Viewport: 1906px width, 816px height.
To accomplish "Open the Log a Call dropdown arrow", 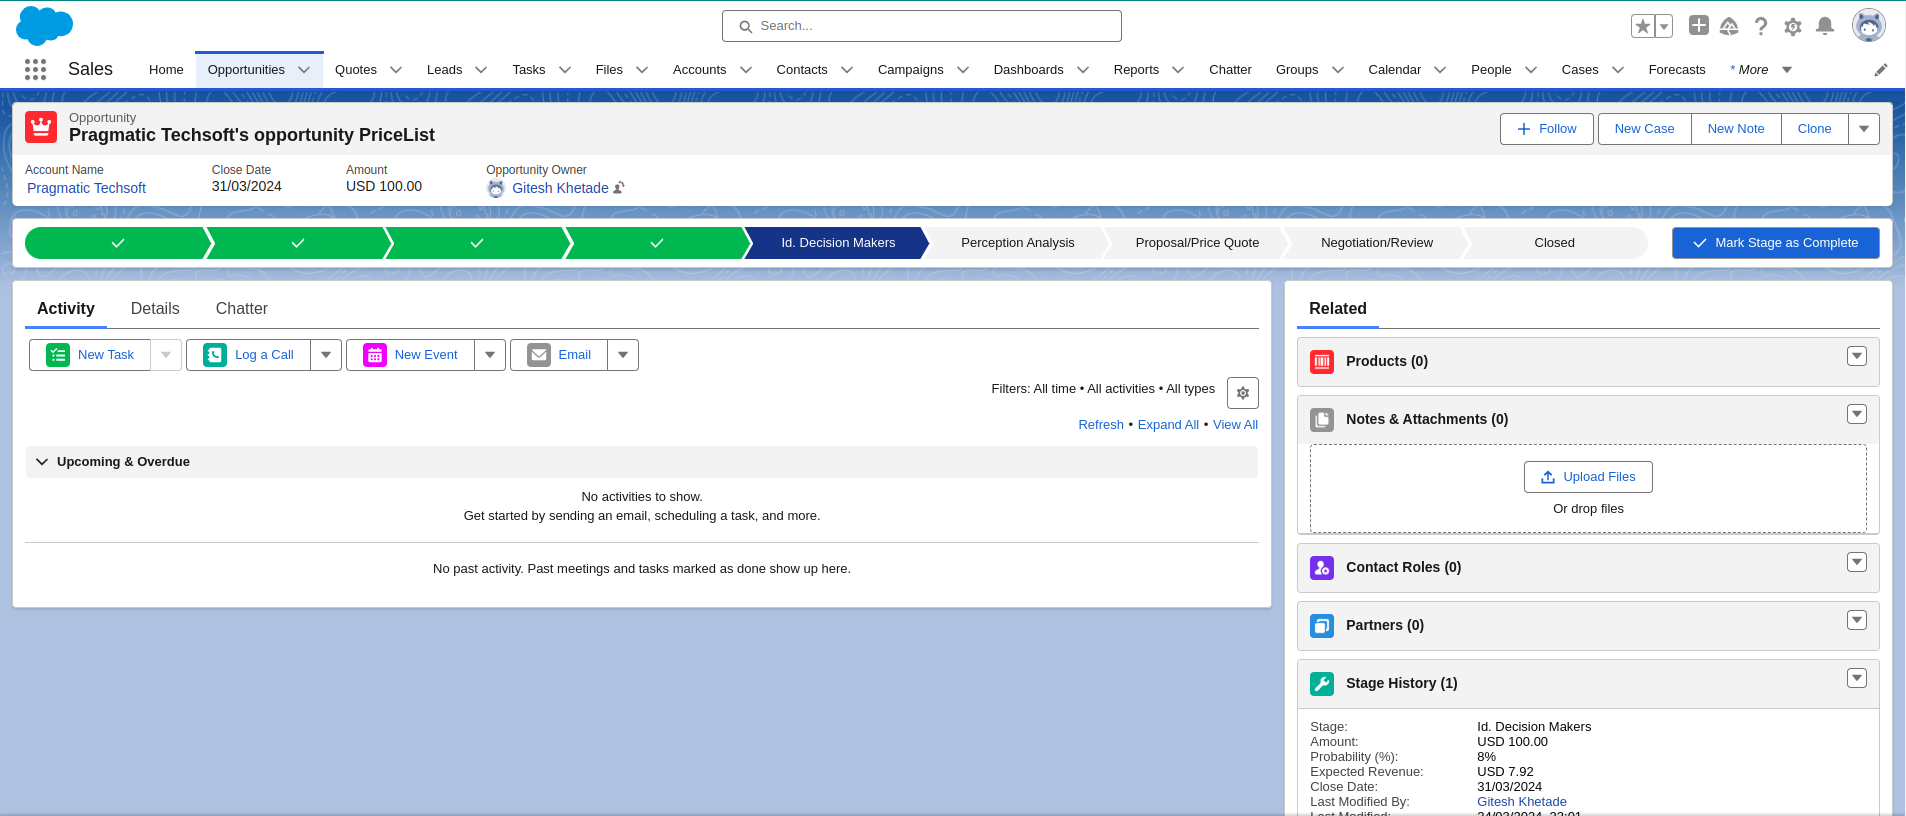I will (x=326, y=355).
